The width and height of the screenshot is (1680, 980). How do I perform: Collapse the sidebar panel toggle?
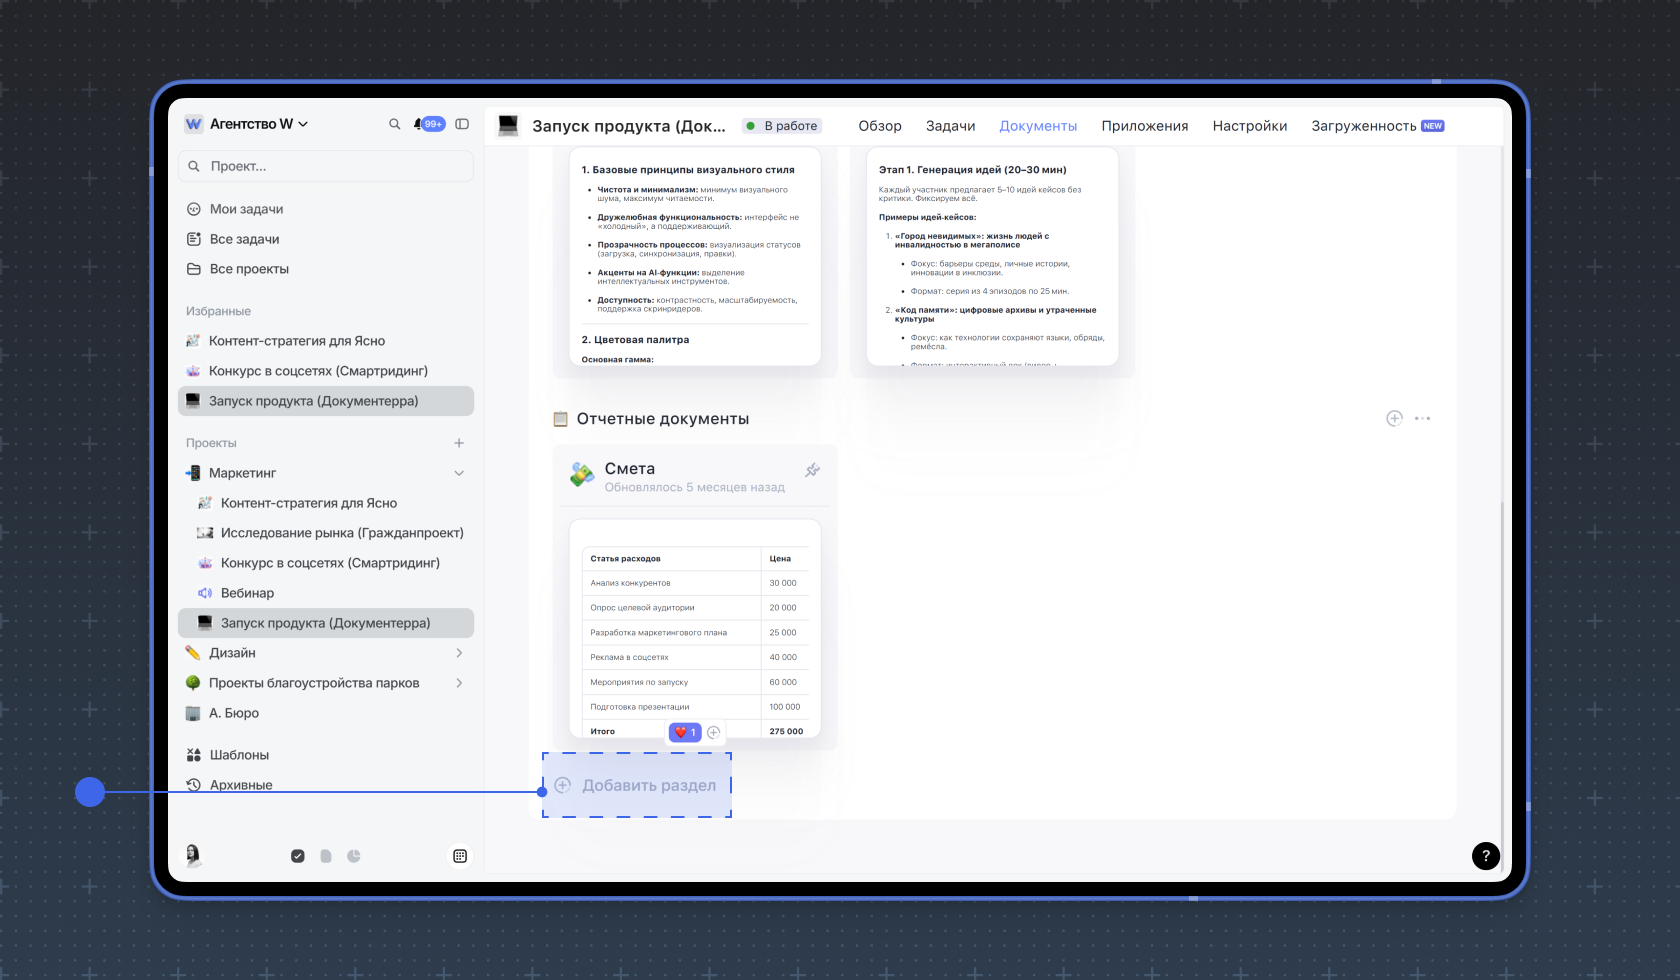(462, 124)
